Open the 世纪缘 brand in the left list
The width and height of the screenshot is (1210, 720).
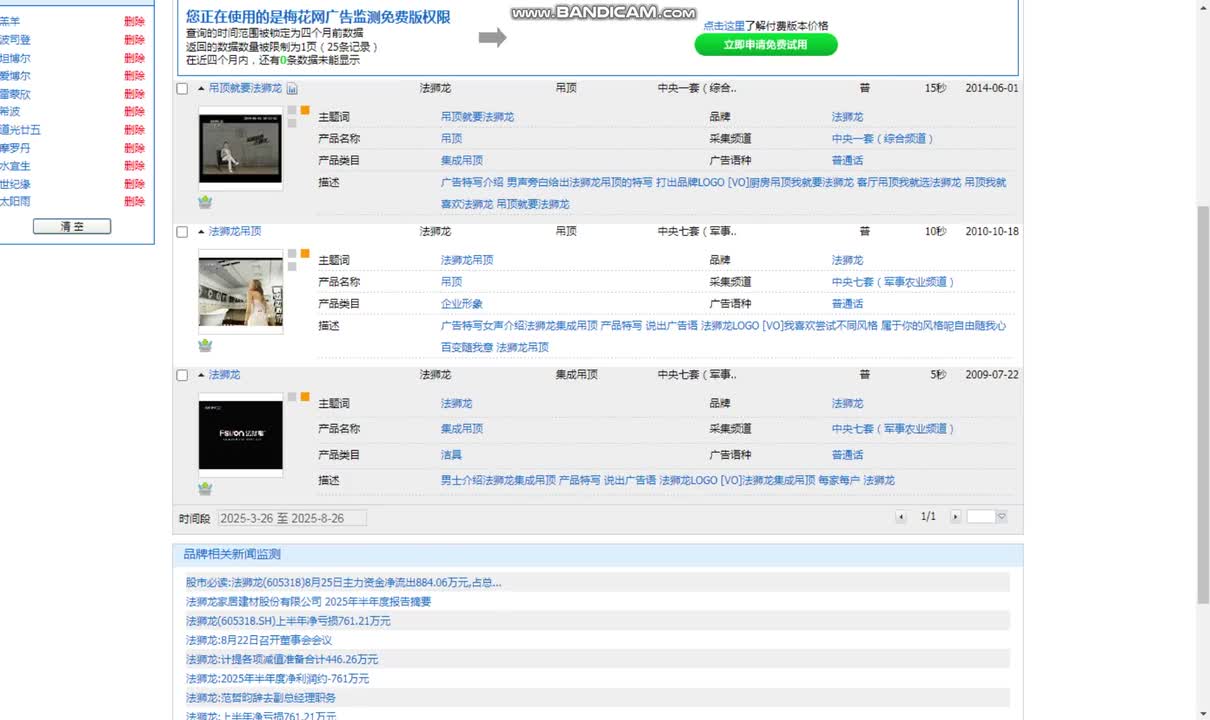pos(15,184)
